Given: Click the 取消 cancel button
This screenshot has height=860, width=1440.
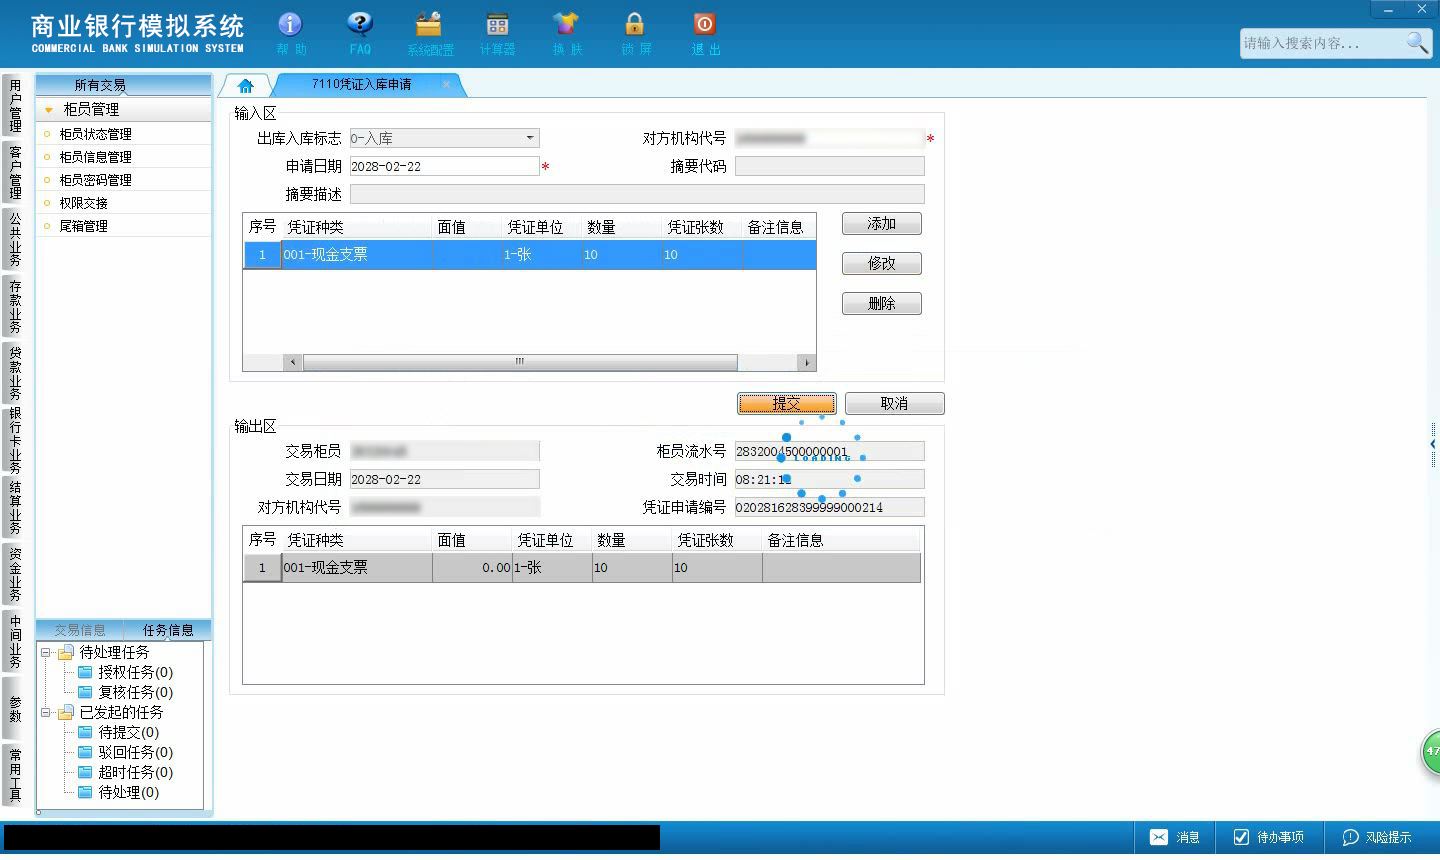Looking at the screenshot, I should [x=894, y=403].
